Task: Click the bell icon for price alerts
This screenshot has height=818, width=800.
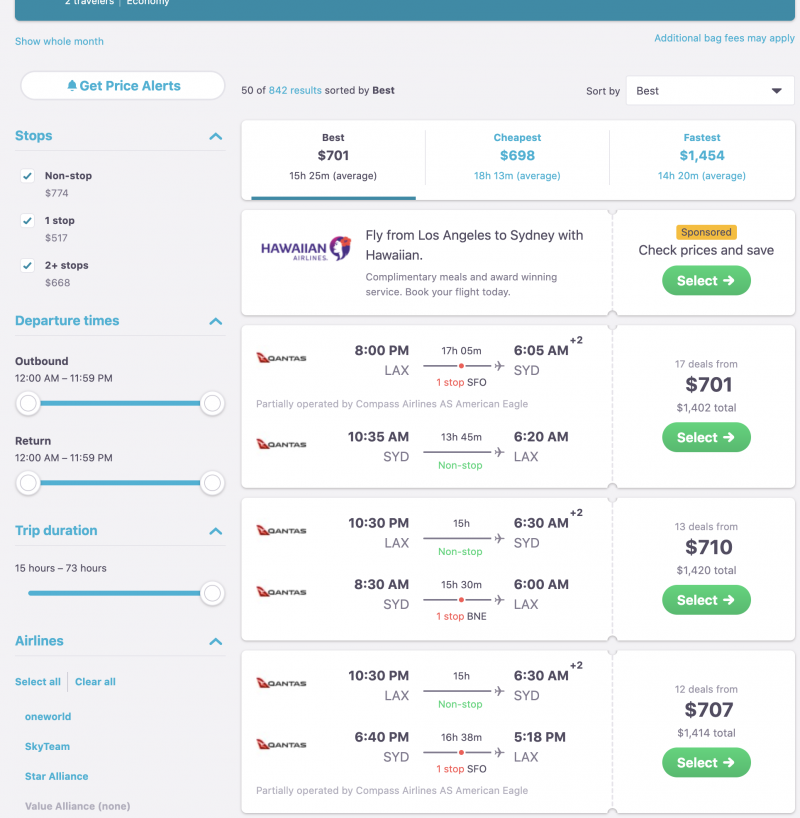Action: point(72,86)
